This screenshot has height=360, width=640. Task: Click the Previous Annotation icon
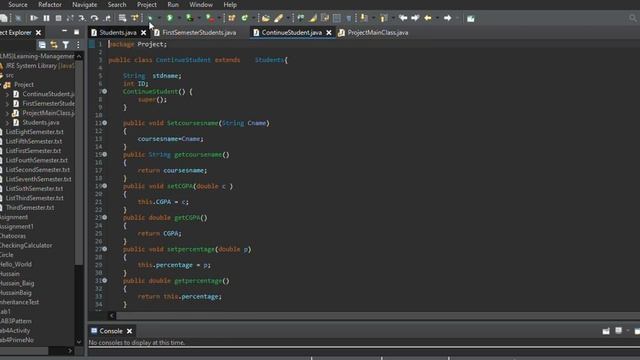point(383,18)
